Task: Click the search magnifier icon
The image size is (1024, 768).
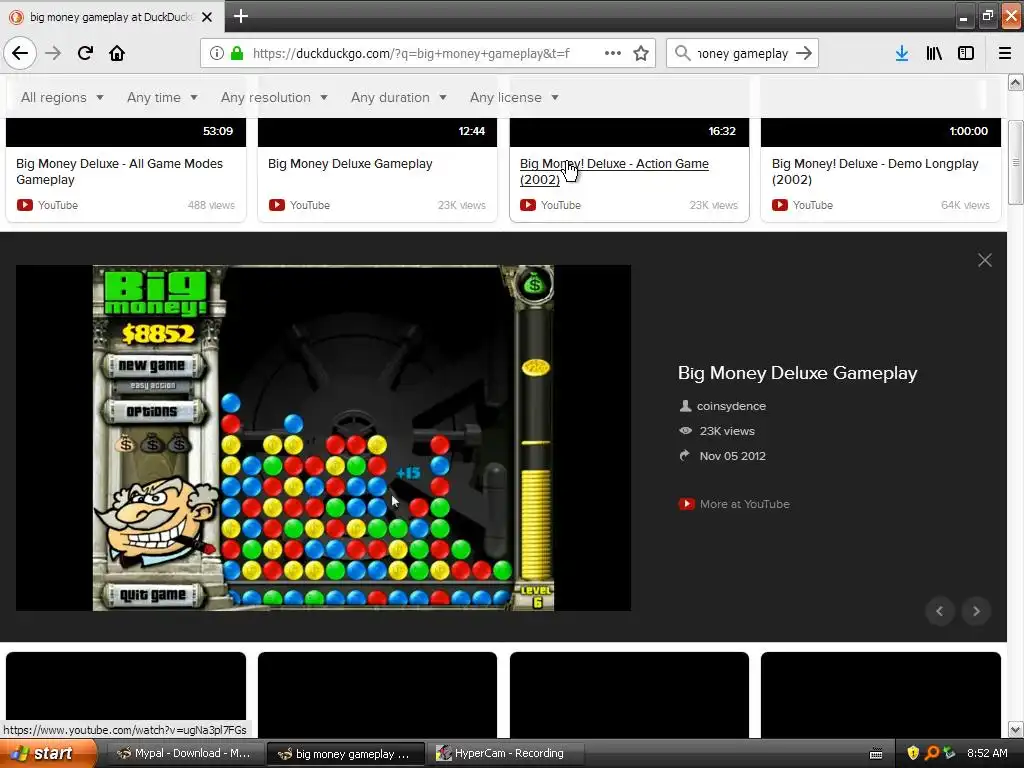Action: coord(682,53)
